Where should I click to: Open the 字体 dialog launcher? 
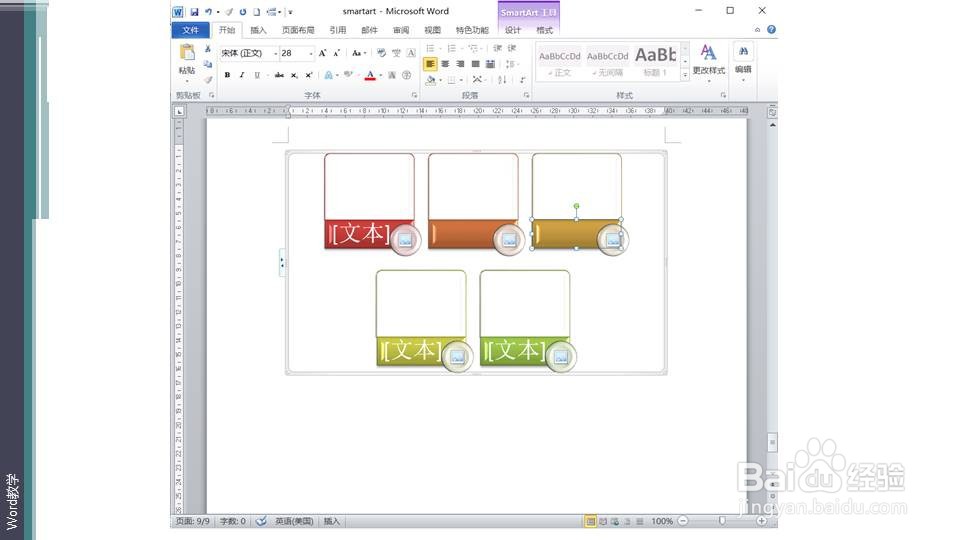tap(414, 96)
